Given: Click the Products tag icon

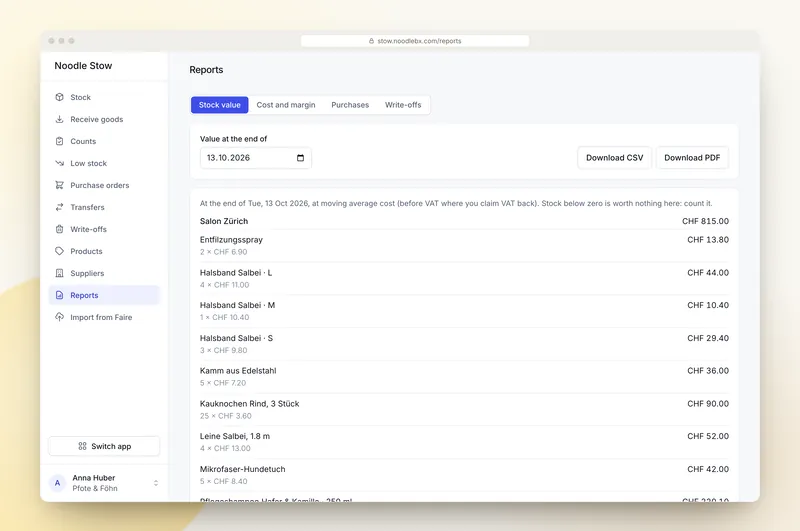Looking at the screenshot, I should pyautogui.click(x=60, y=251).
